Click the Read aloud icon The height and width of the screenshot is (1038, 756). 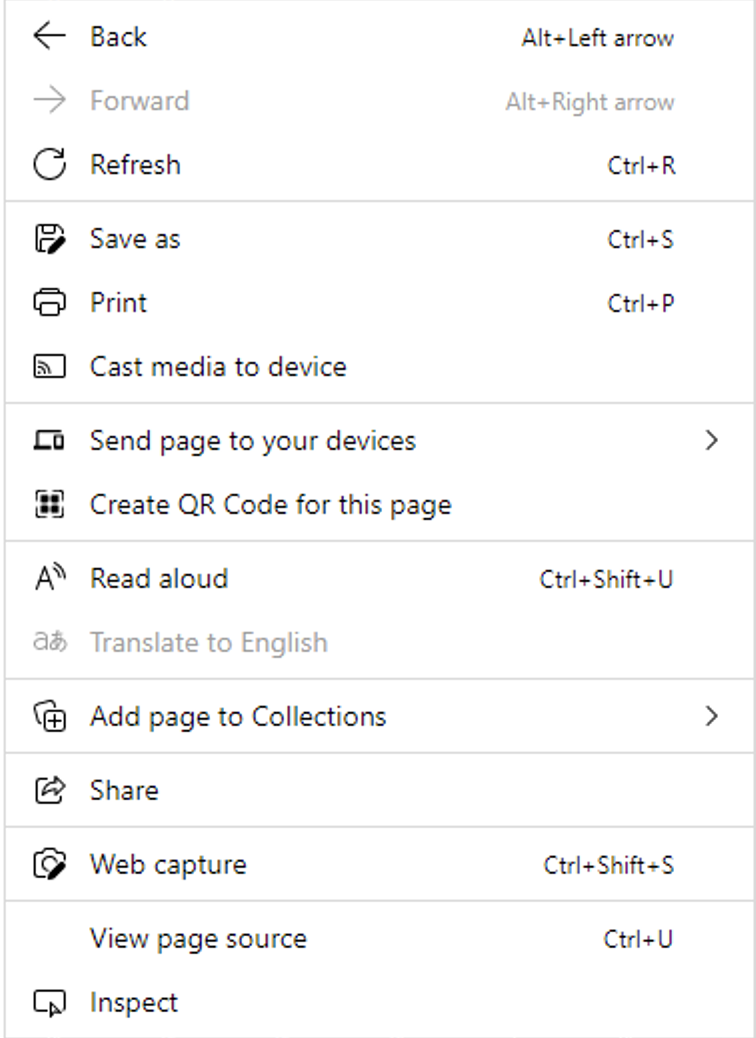[49, 579]
